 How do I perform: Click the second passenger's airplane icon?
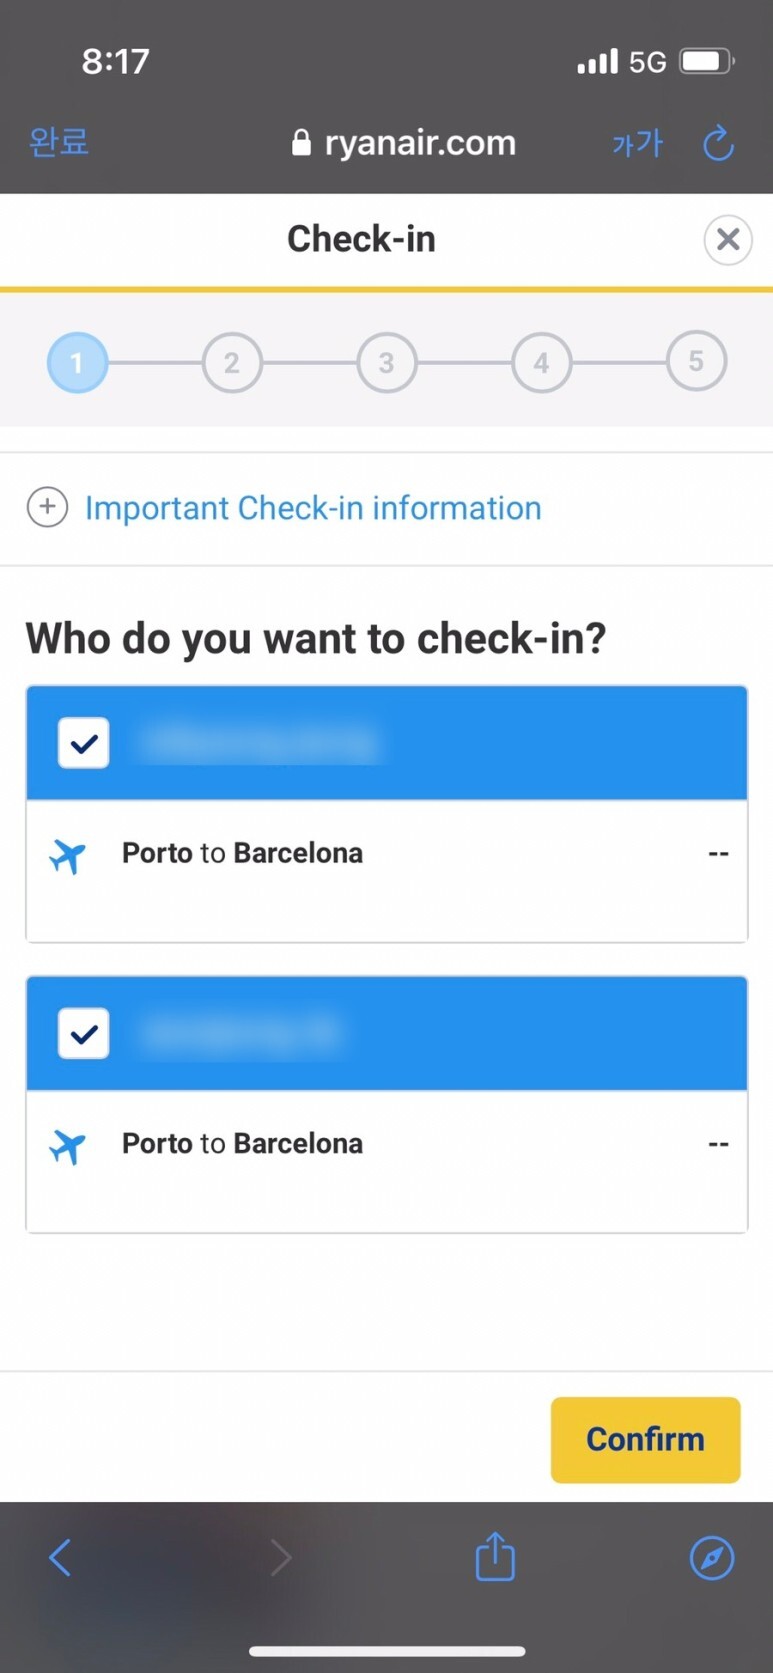[67, 1146]
